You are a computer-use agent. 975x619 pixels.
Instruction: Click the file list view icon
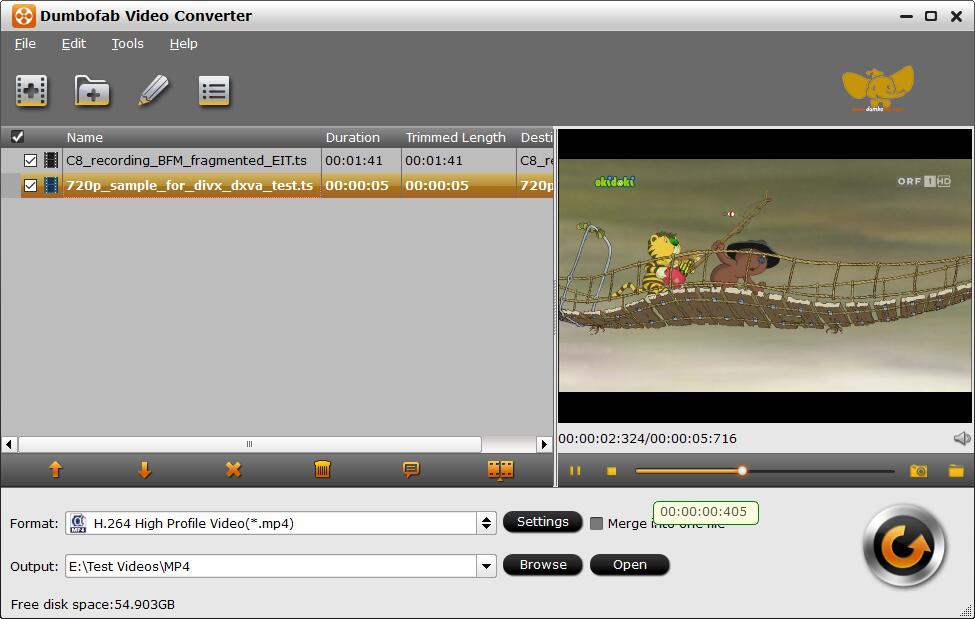[x=214, y=91]
